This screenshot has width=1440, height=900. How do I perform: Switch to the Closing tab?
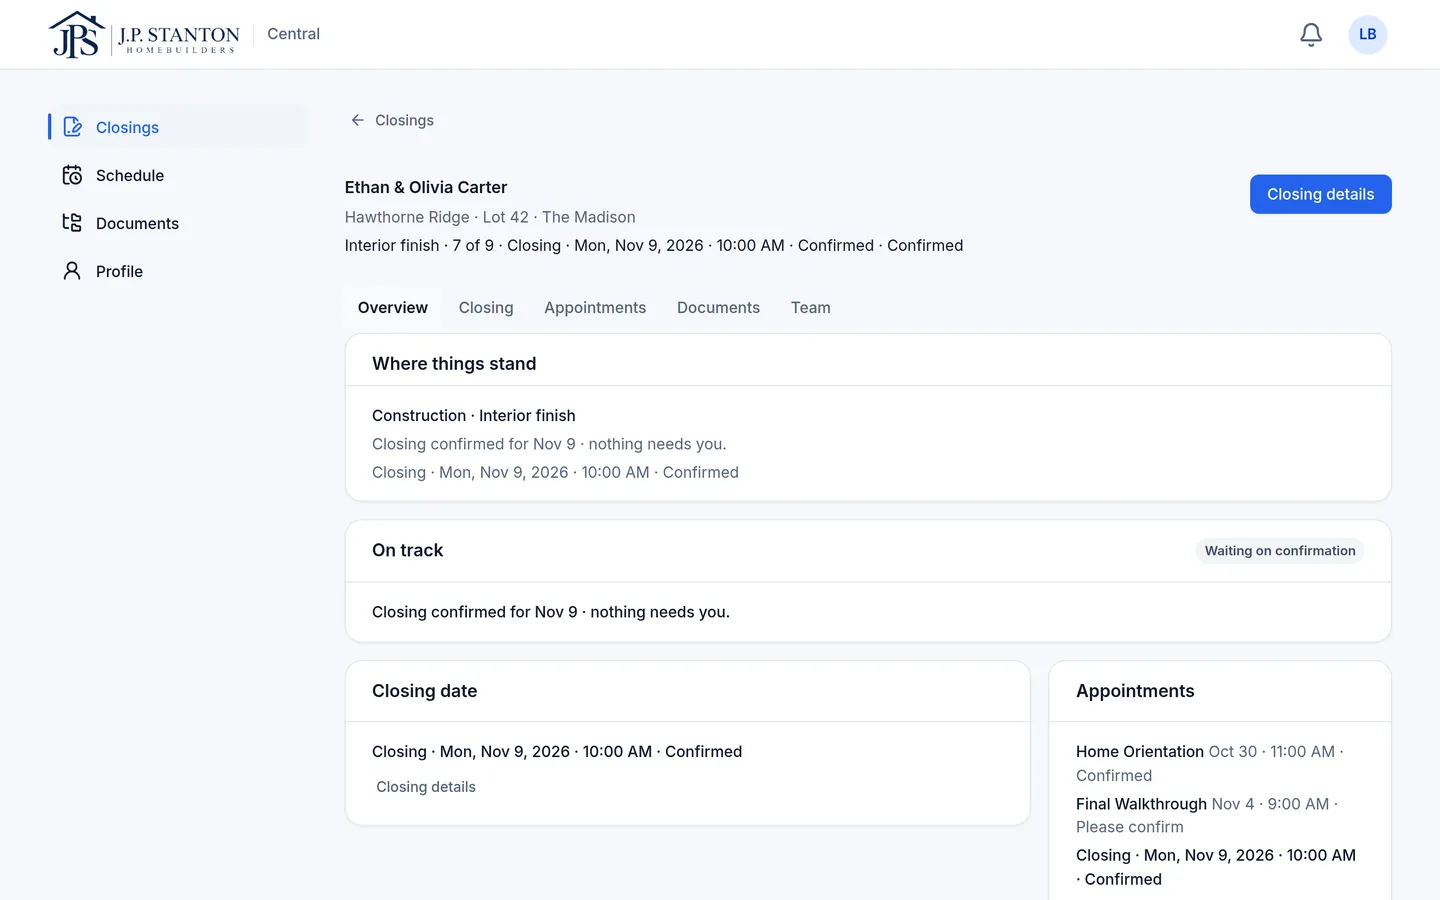486,308
